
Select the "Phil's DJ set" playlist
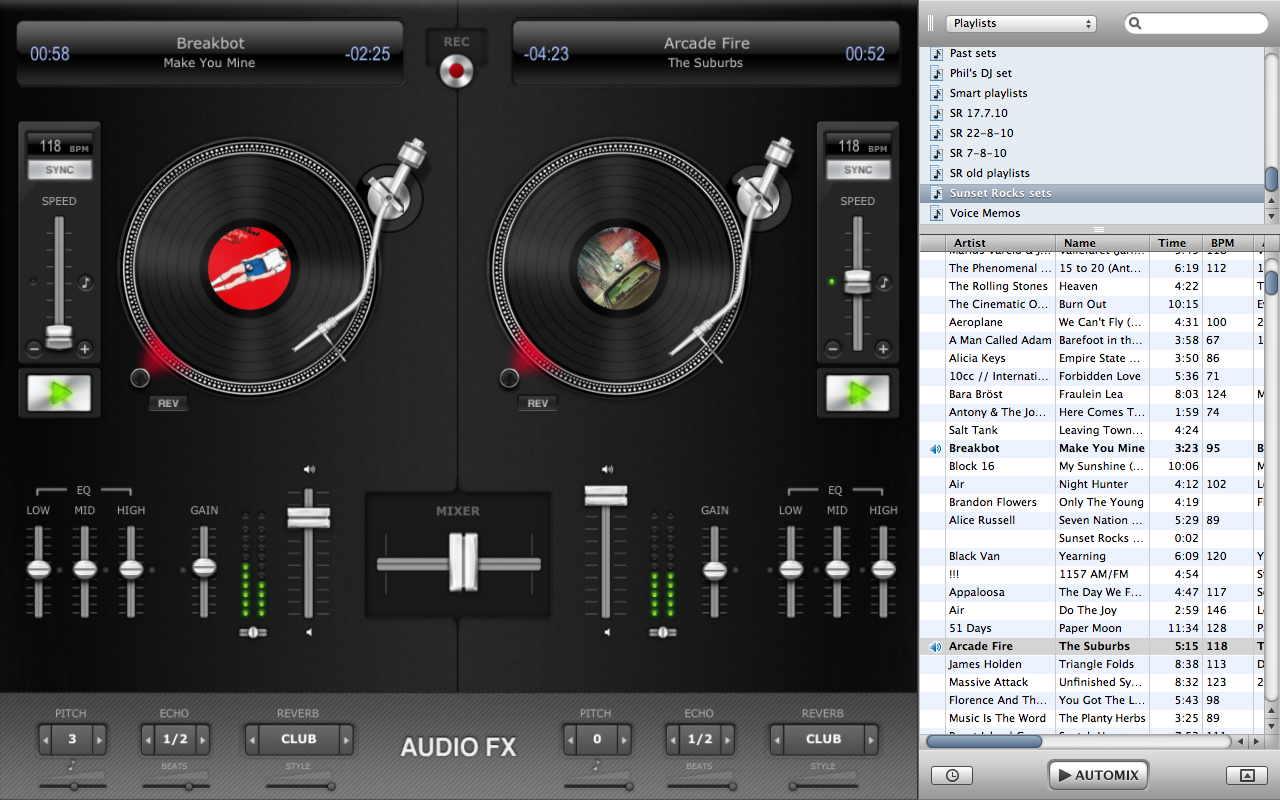coord(980,73)
